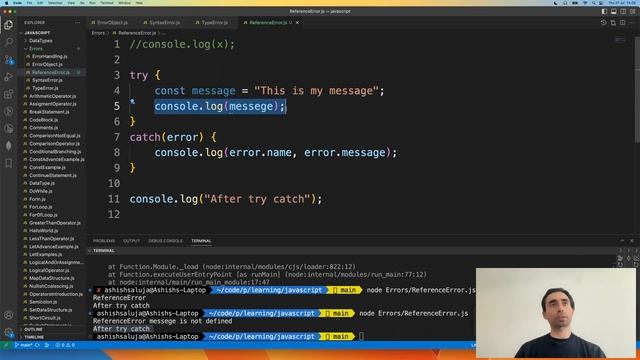Open the OUTPUT panel tab
640x360 pixels.
point(131,241)
